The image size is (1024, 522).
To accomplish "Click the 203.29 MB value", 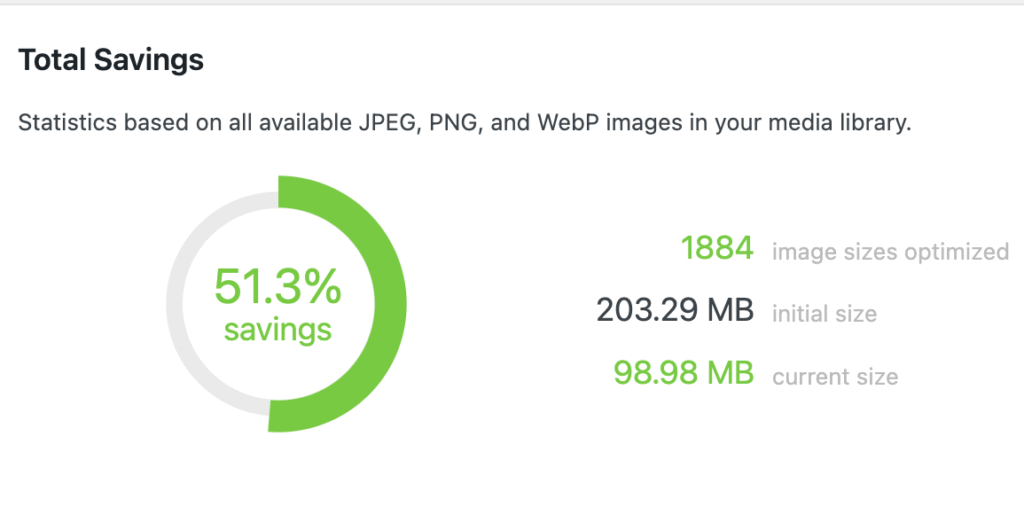I will (674, 311).
